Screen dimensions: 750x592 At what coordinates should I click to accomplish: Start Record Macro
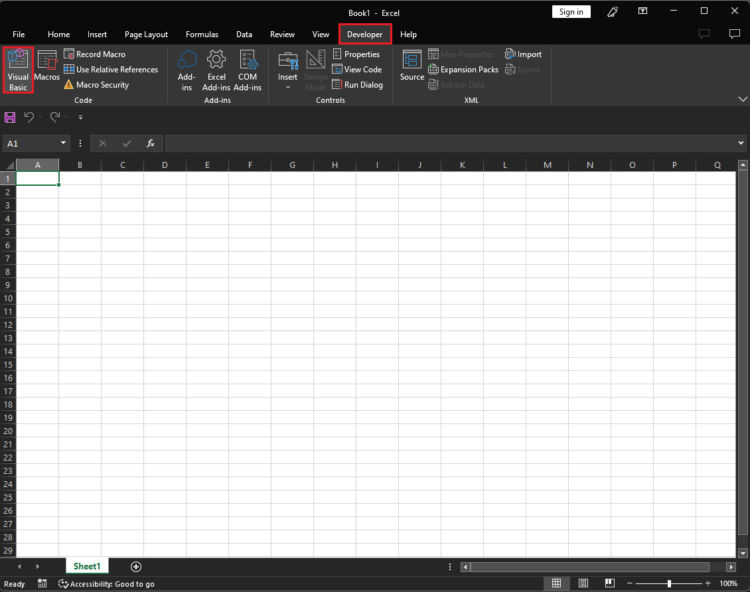[95, 54]
